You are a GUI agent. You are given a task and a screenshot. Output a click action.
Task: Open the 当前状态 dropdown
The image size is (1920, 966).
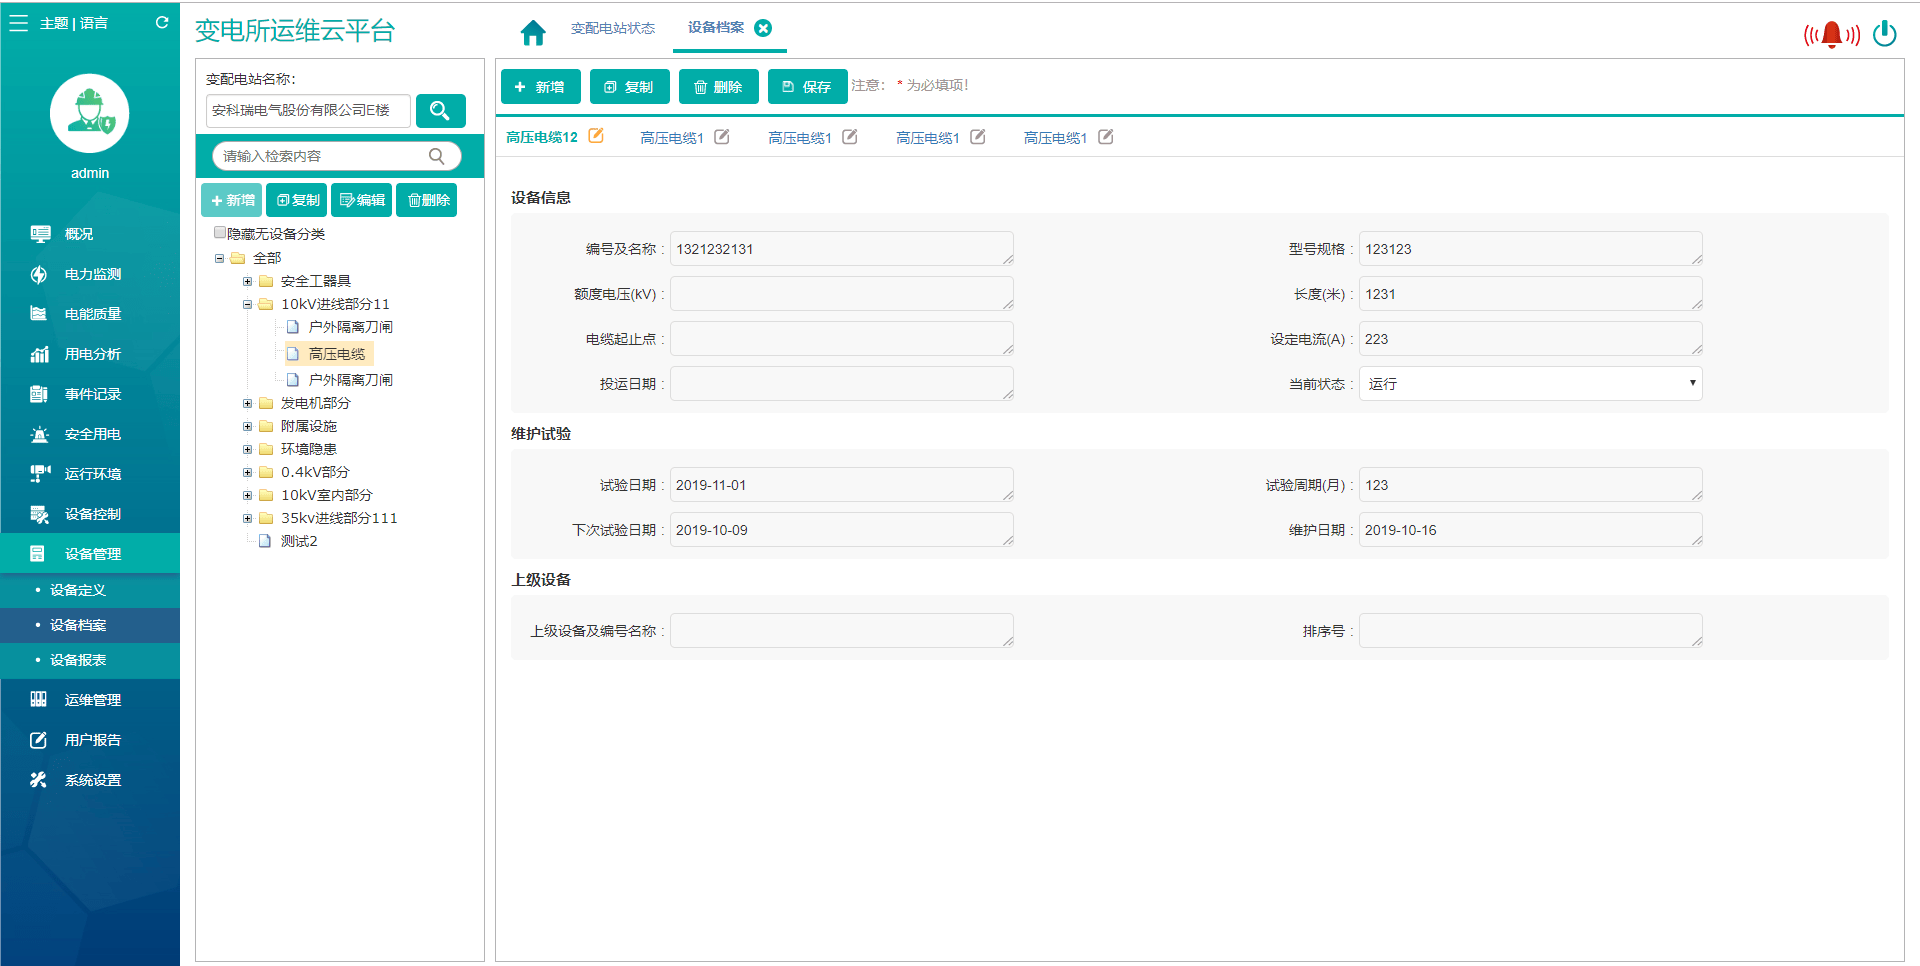tap(1530, 384)
